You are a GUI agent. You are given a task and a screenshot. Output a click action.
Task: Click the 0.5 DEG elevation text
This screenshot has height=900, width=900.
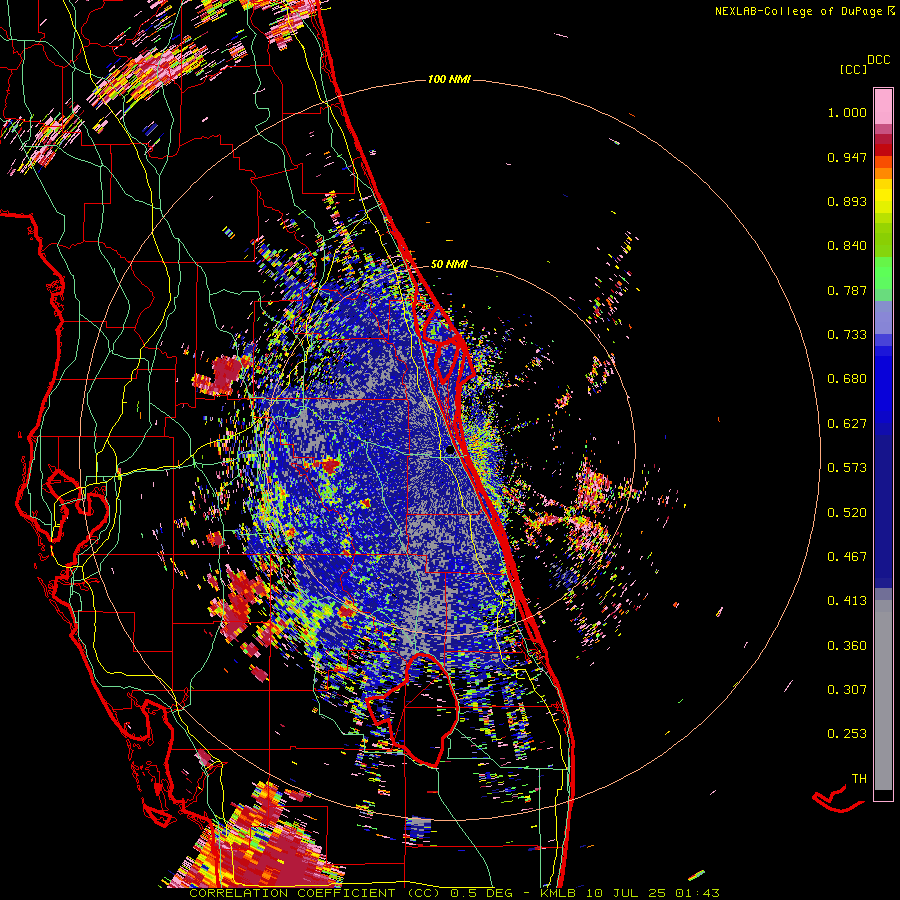pos(482,893)
